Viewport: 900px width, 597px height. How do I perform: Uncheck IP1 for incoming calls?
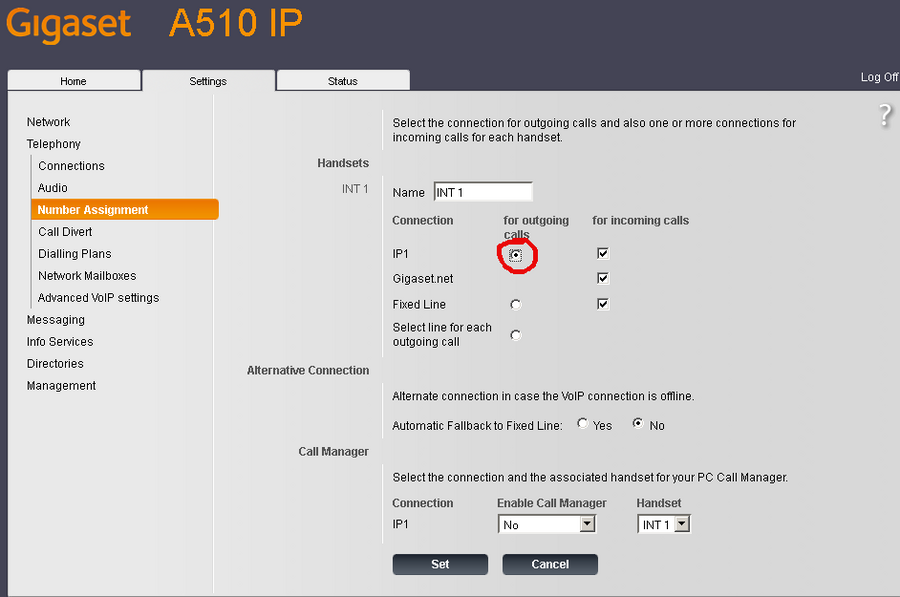603,254
